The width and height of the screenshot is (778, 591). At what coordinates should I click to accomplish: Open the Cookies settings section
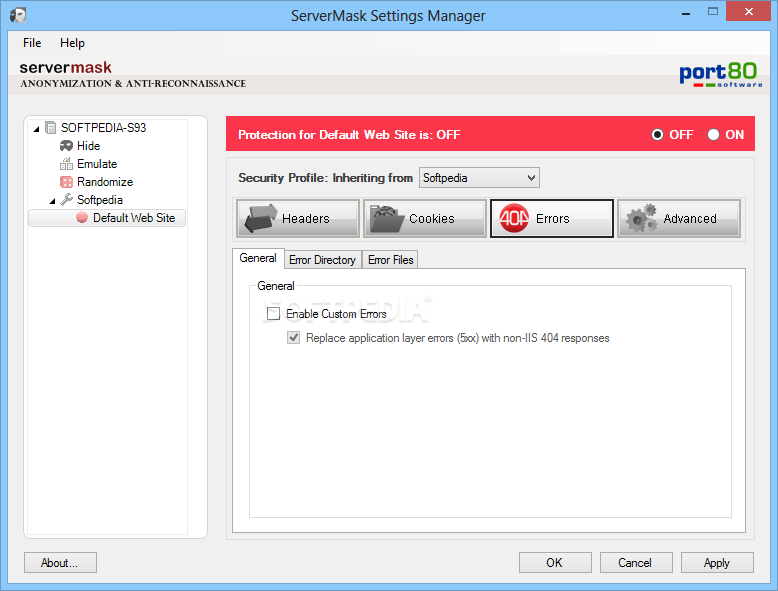pyautogui.click(x=425, y=218)
